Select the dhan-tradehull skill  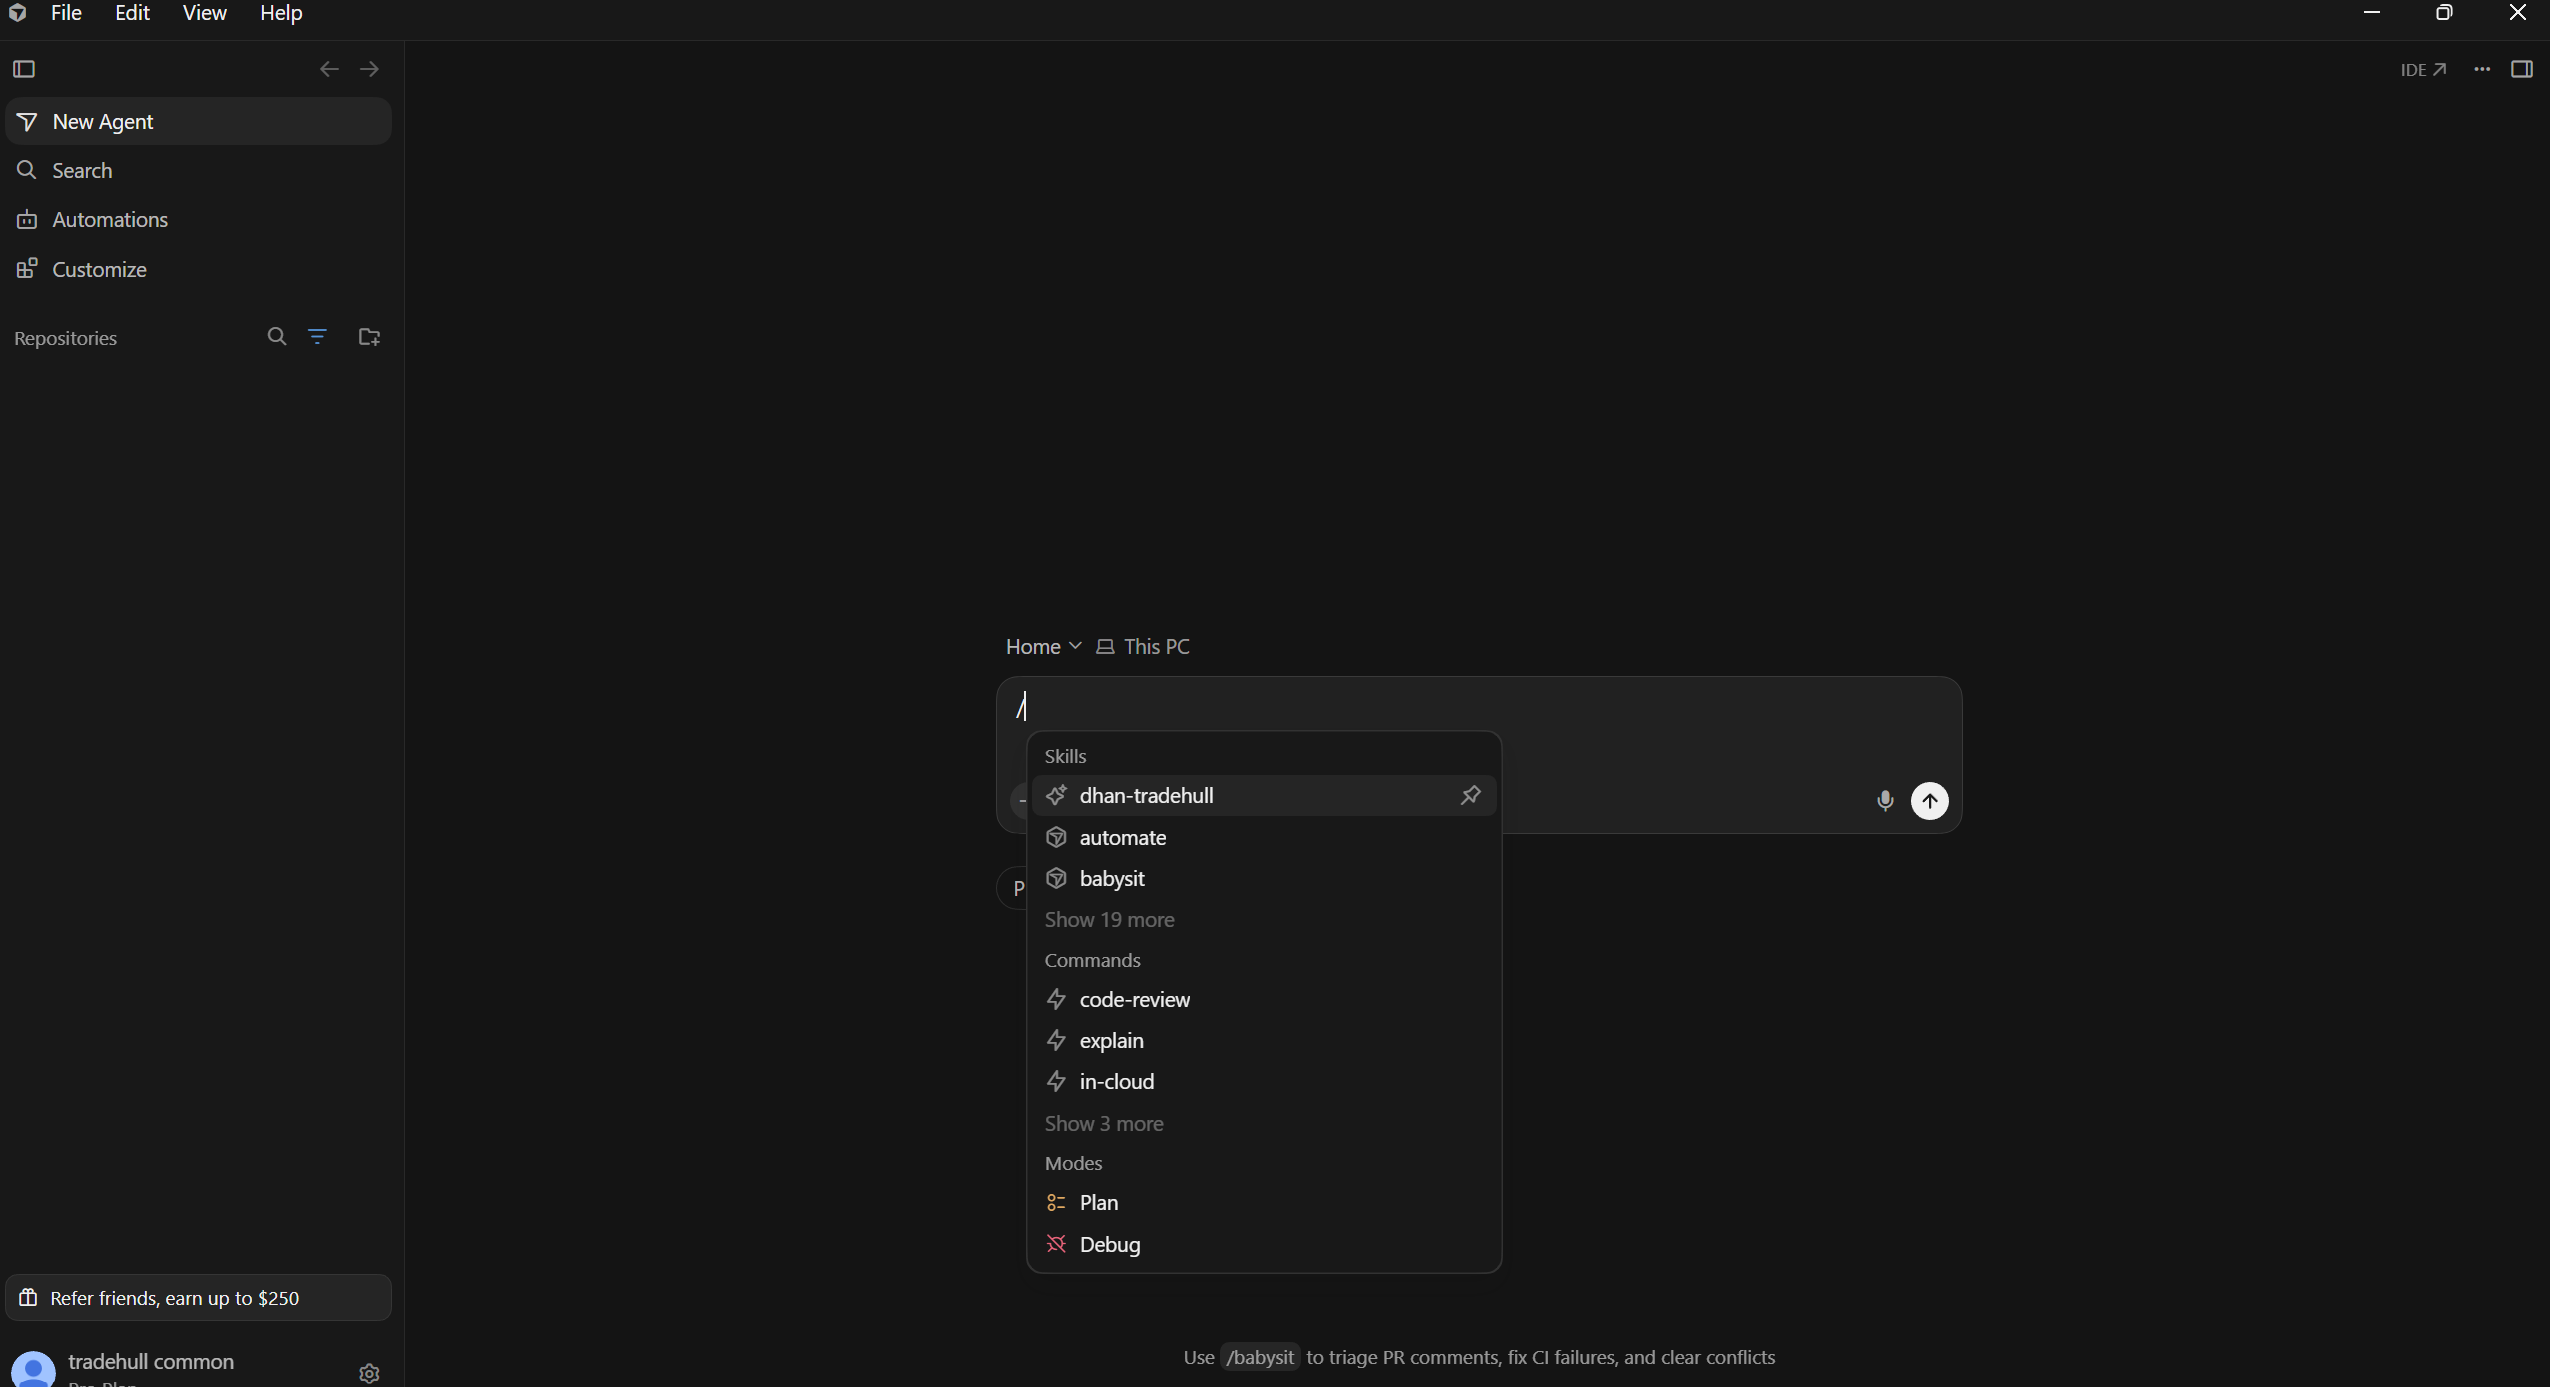click(x=1264, y=795)
